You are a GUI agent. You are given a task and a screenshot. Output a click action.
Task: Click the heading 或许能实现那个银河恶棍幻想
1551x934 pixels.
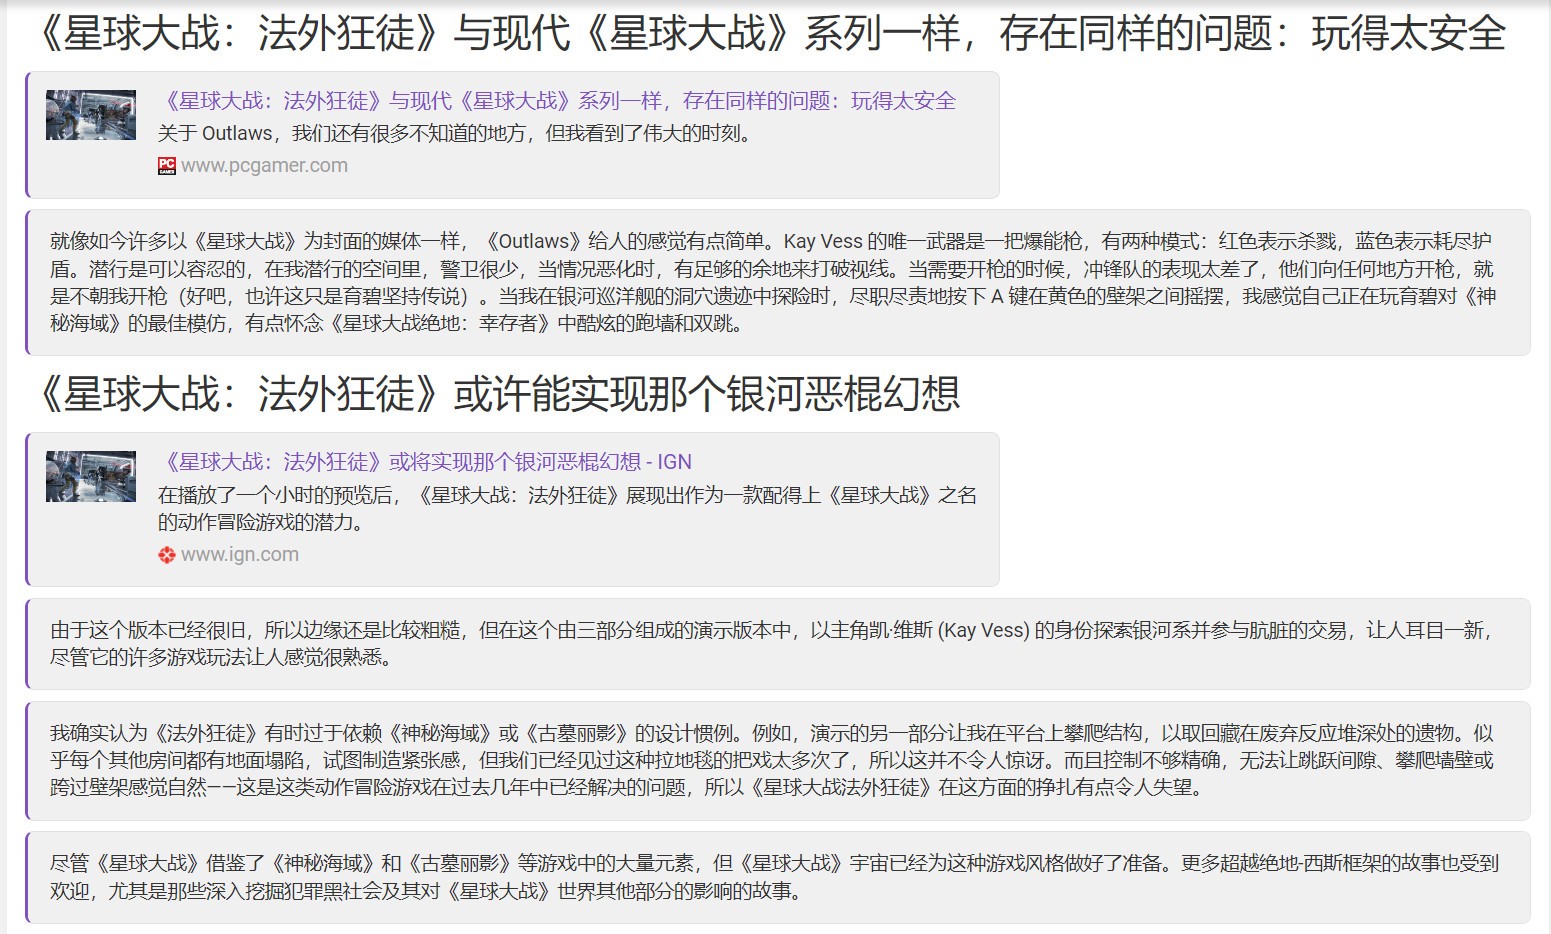point(498,394)
